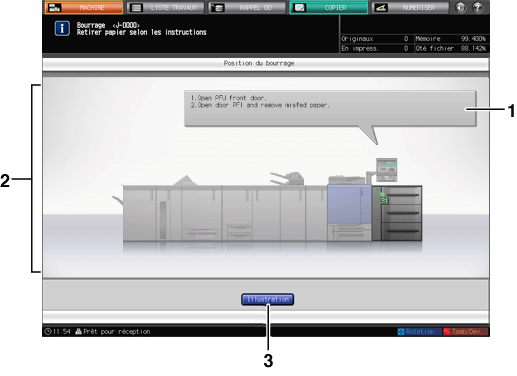This screenshot has width=517, height=376.
Task: Switch to the NUMERISER tab
Action: [x=410, y=7]
